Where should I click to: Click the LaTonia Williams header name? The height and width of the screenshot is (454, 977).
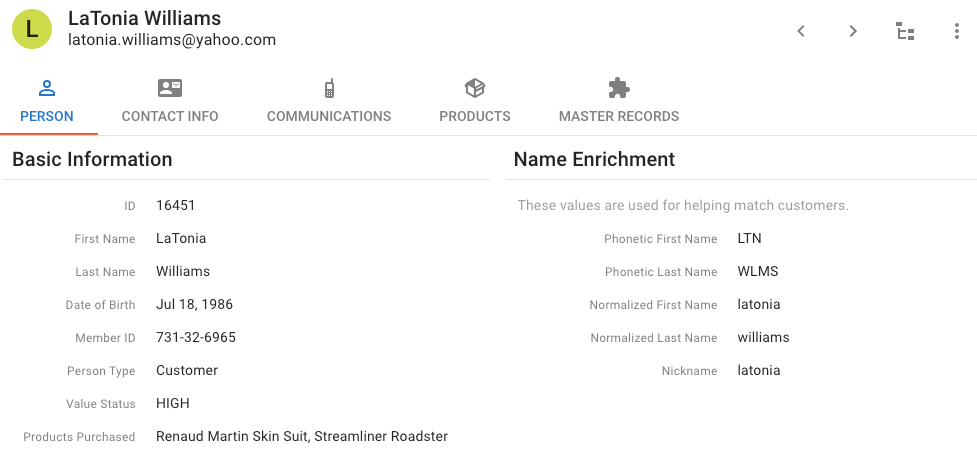pos(145,18)
